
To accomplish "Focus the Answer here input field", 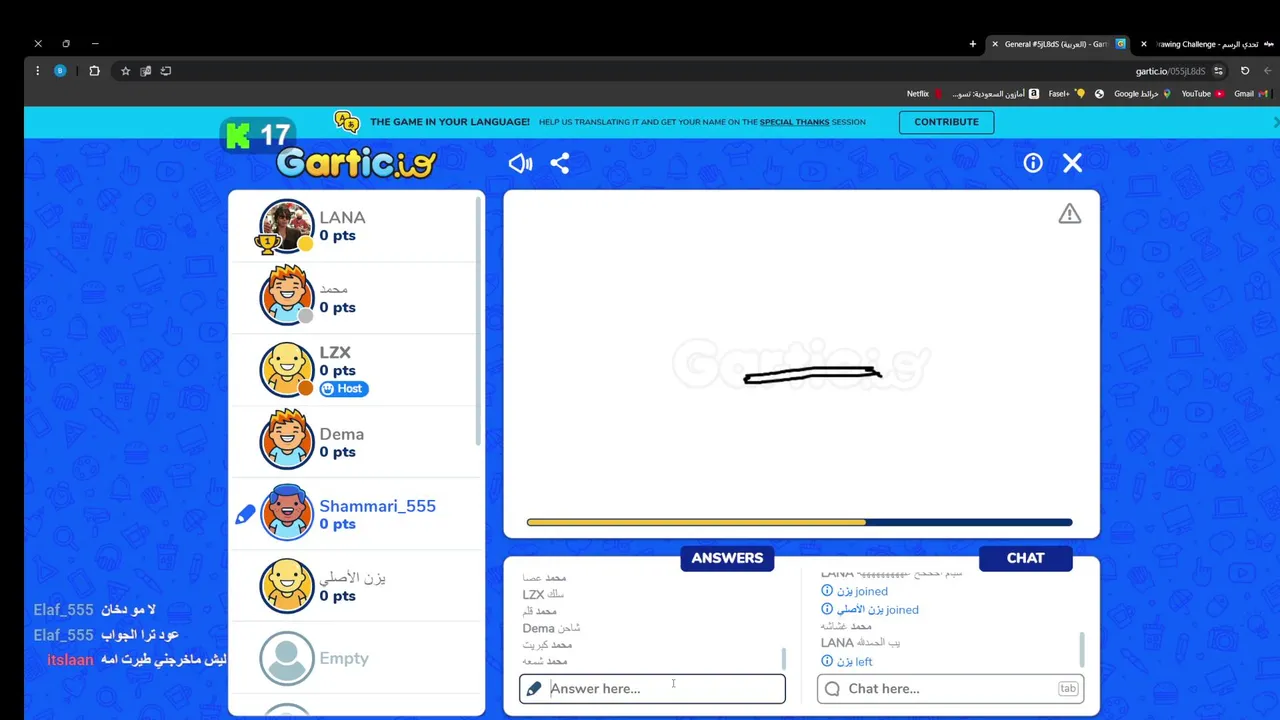I will click(x=652, y=688).
